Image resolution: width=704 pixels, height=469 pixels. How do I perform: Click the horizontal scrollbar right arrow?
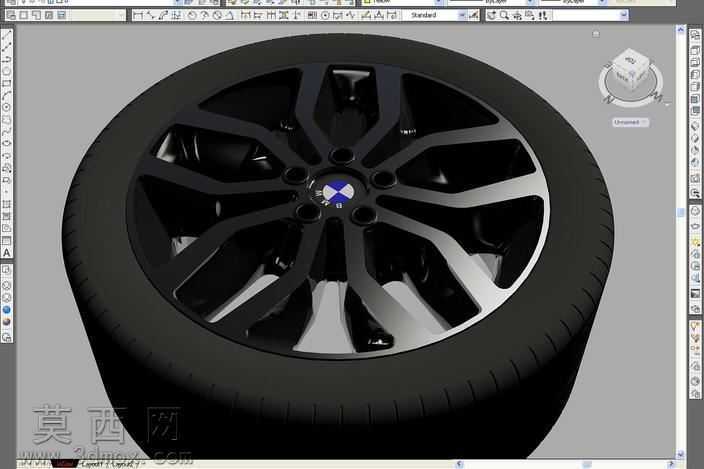pos(671,464)
